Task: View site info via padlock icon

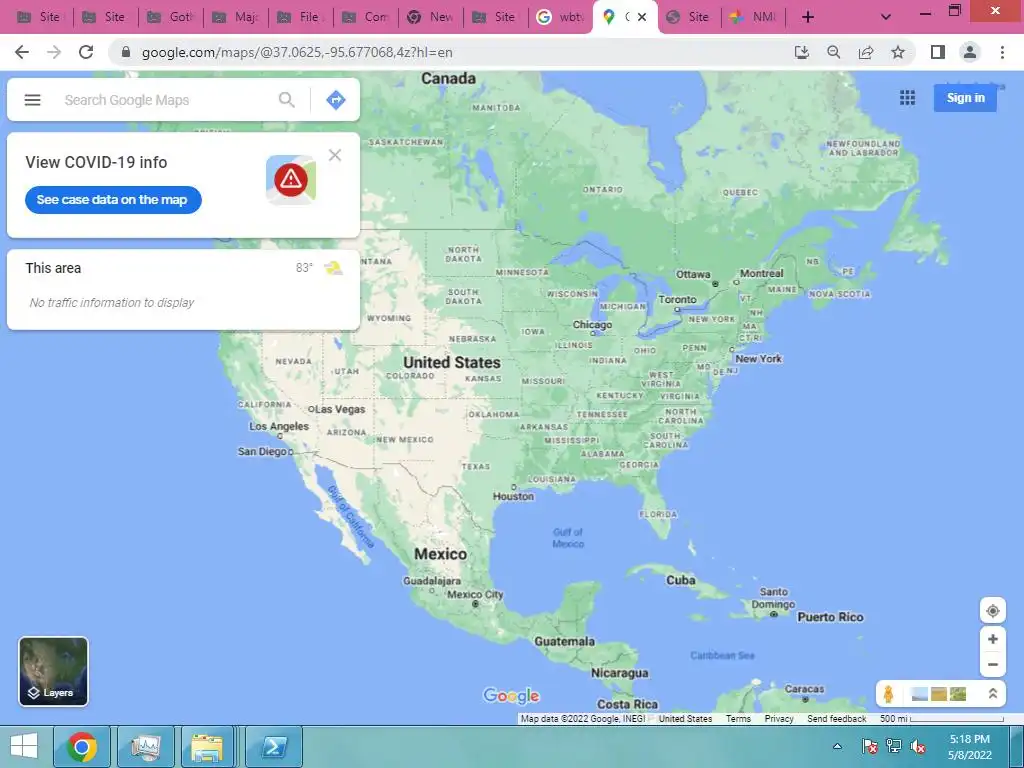Action: tap(126, 52)
